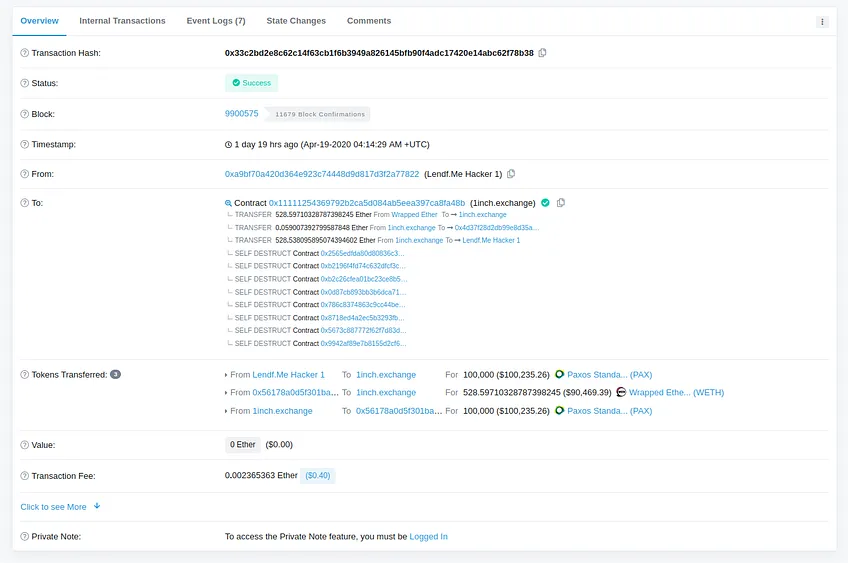This screenshot has width=848, height=563.
Task: Open self-destructed contract 0x2565edfda80d80836c3...
Action: tap(362, 253)
